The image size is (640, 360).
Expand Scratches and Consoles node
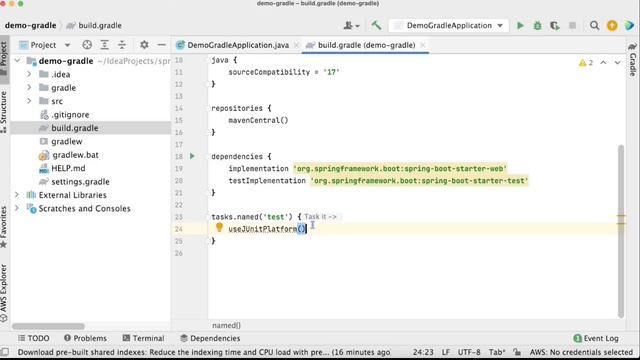click(x=17, y=208)
